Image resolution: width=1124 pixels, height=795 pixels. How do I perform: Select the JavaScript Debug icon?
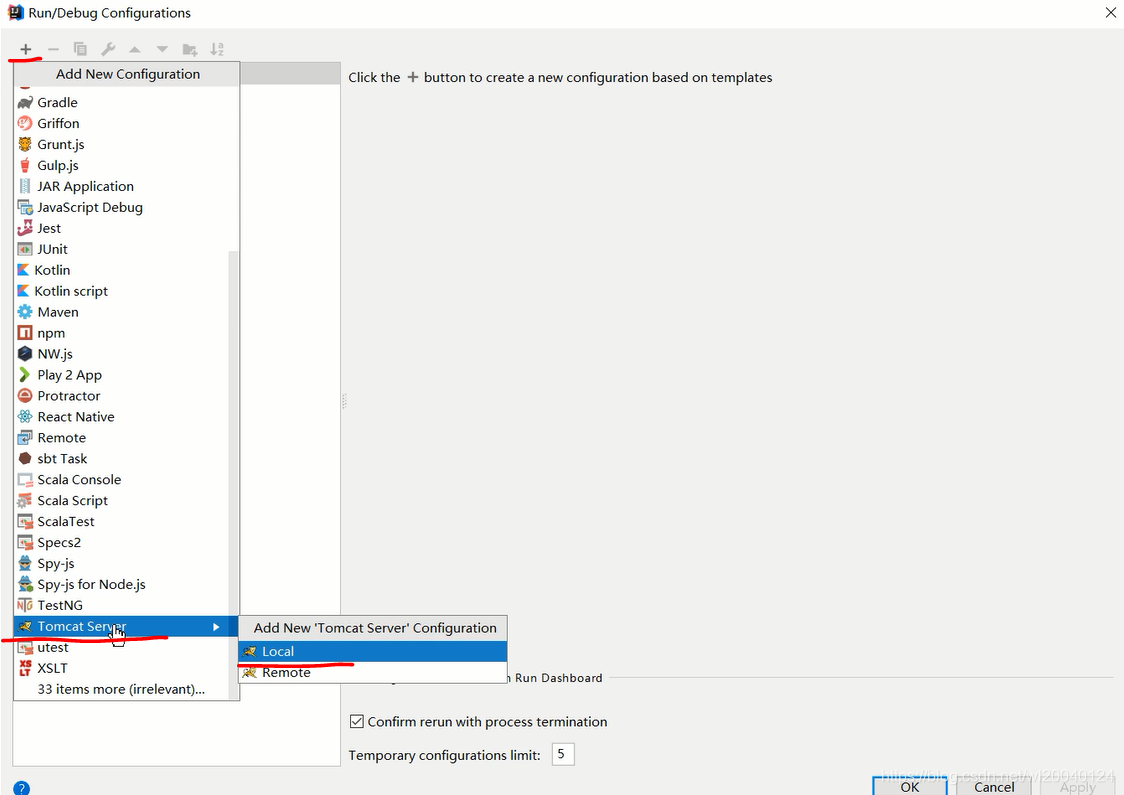(x=25, y=207)
